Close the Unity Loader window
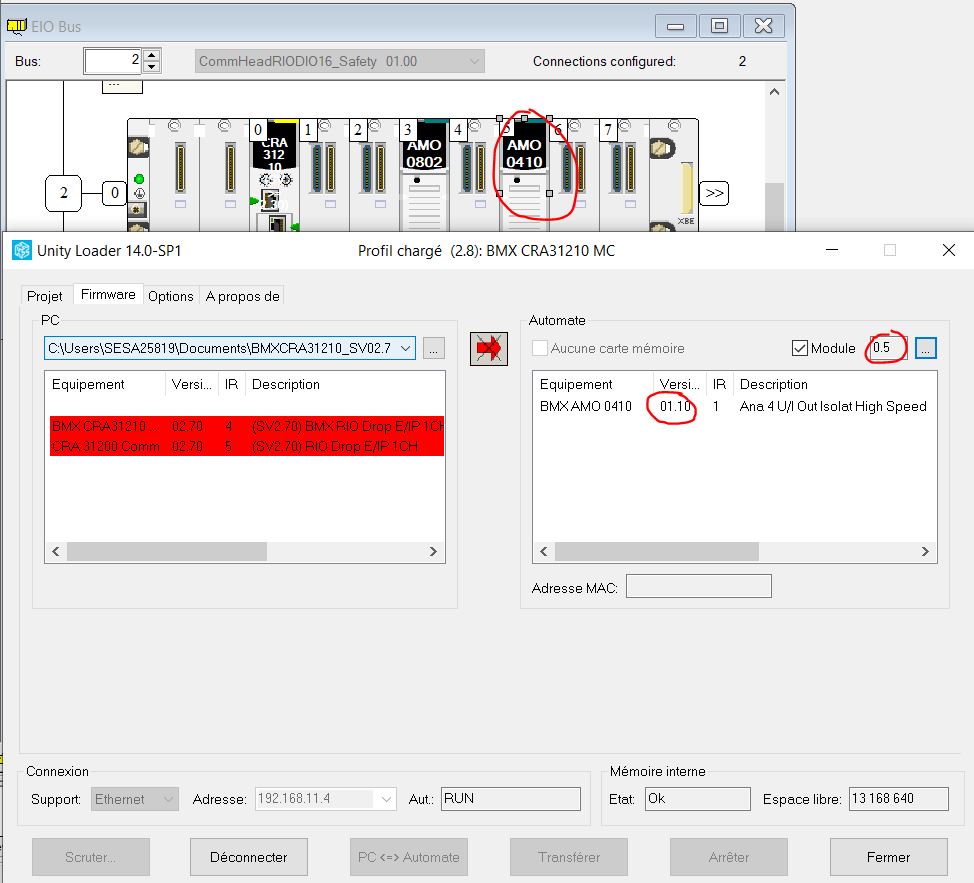Screen dimensions: 974x883 click(x=949, y=250)
